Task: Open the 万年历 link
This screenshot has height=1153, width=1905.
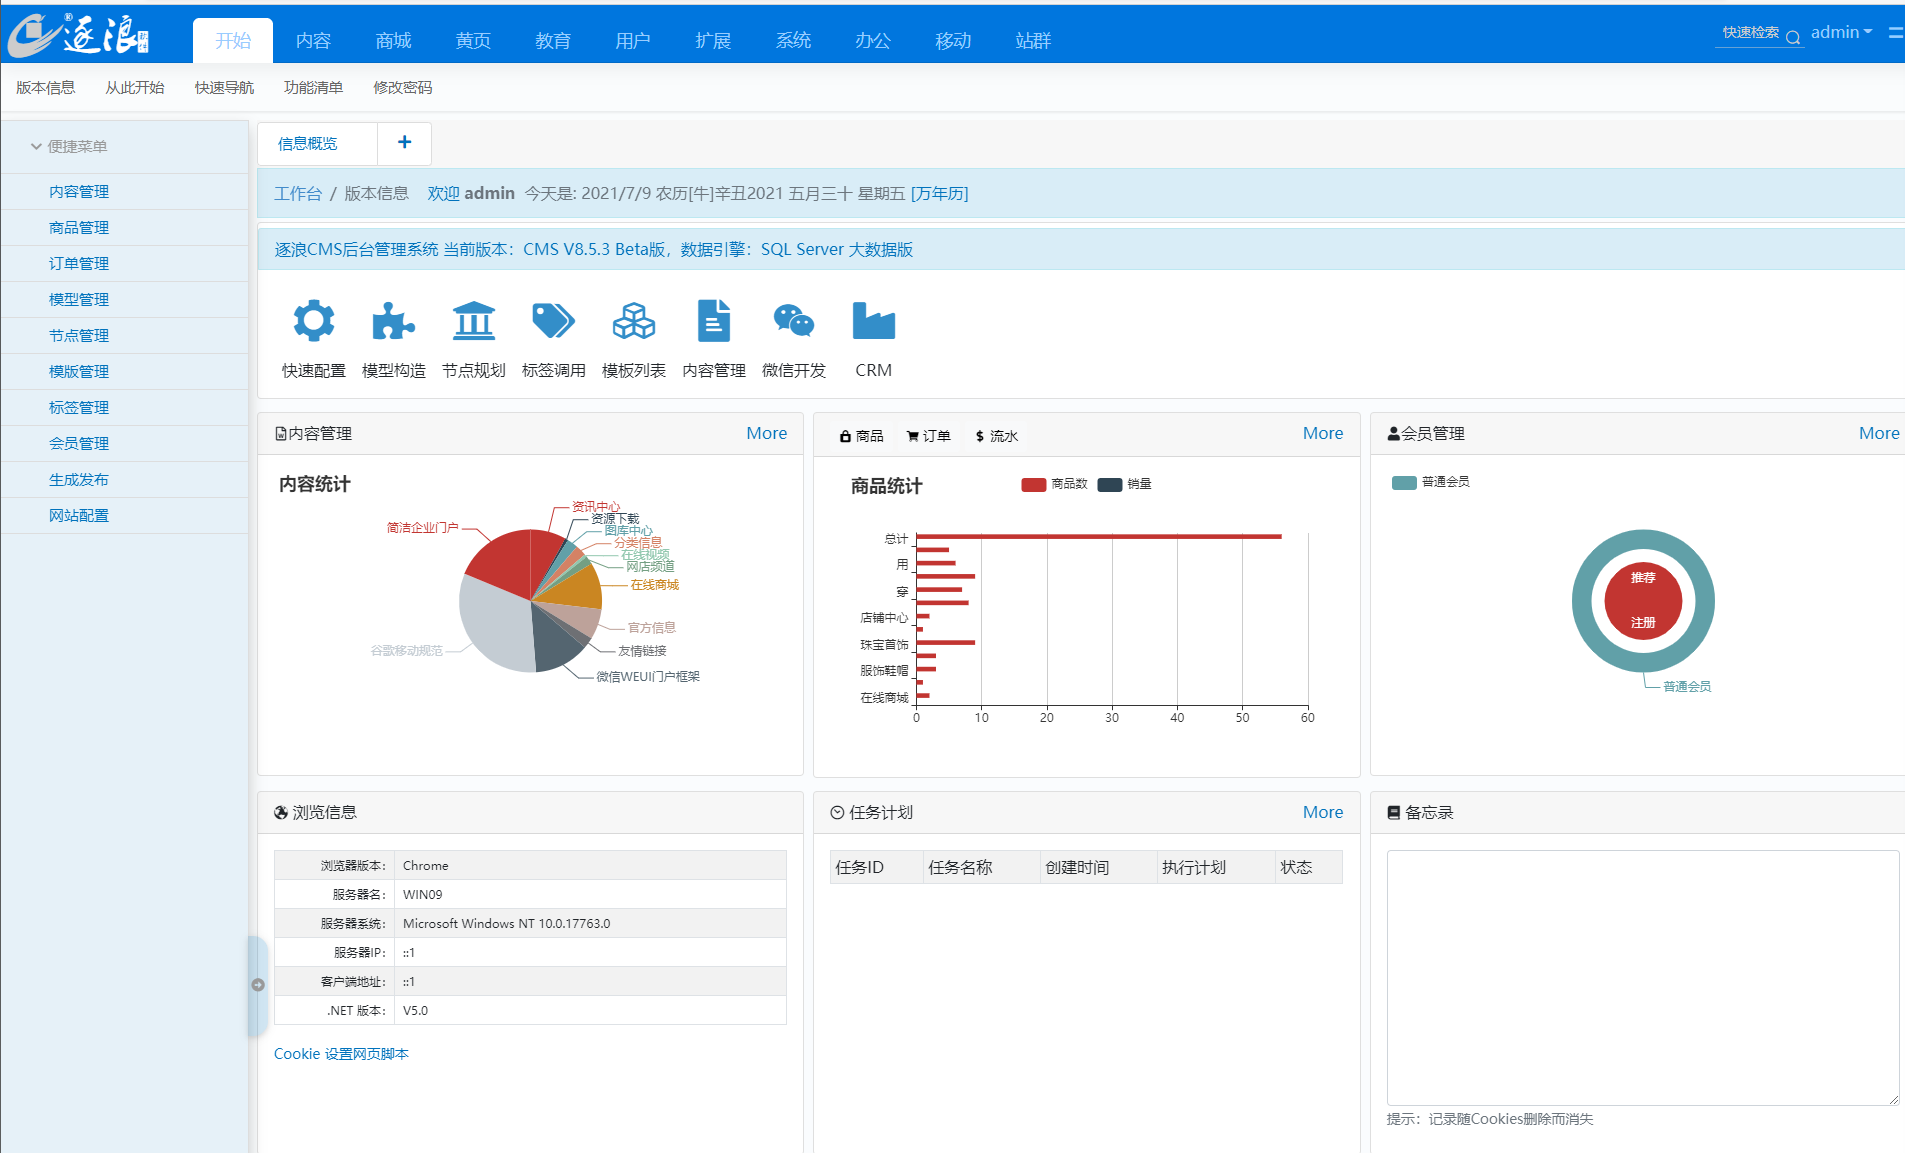Action: click(x=939, y=193)
